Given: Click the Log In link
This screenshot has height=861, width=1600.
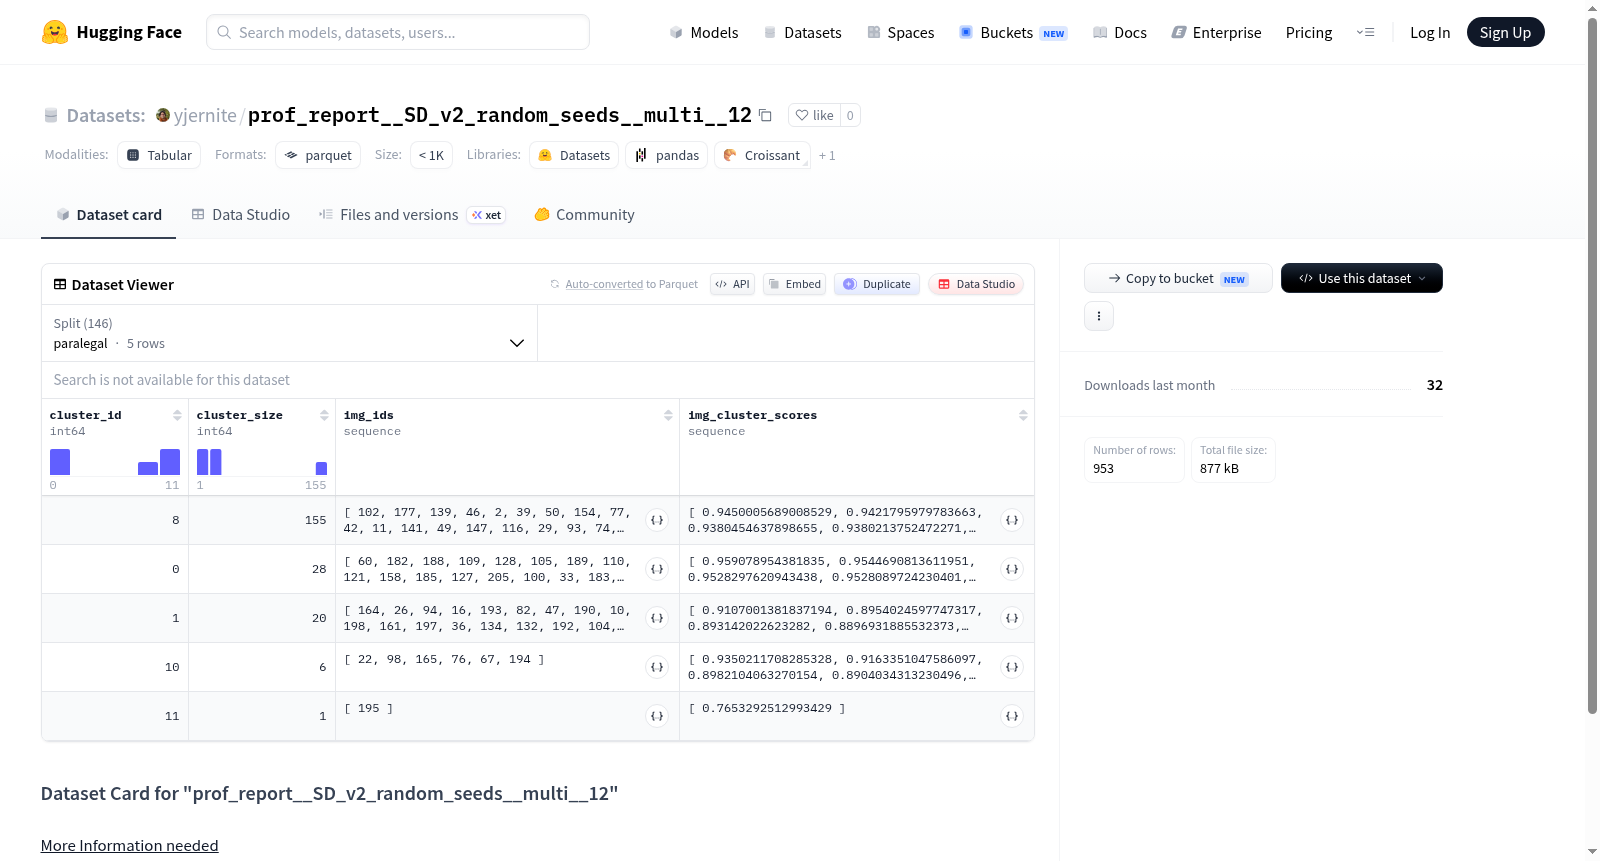Looking at the screenshot, I should [1430, 32].
